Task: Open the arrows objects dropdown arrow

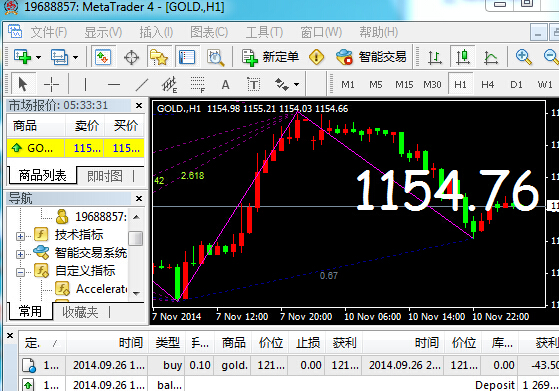Action: (297, 85)
